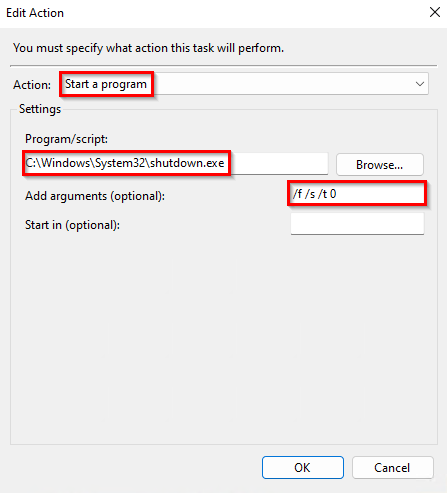Image resolution: width=447 pixels, height=493 pixels.
Task: Confirm the action with OK
Action: [303, 468]
